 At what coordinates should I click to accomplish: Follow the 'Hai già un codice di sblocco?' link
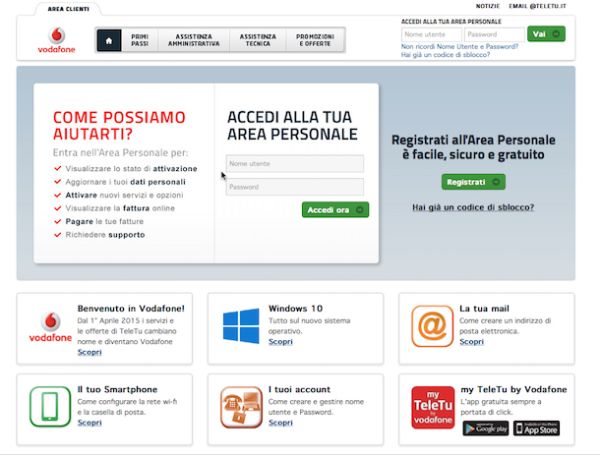tap(473, 207)
